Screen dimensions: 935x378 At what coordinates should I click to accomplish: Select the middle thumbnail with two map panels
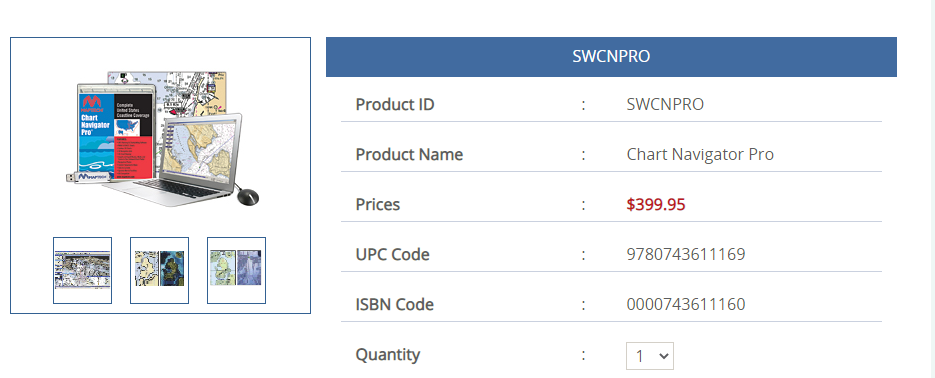159,270
